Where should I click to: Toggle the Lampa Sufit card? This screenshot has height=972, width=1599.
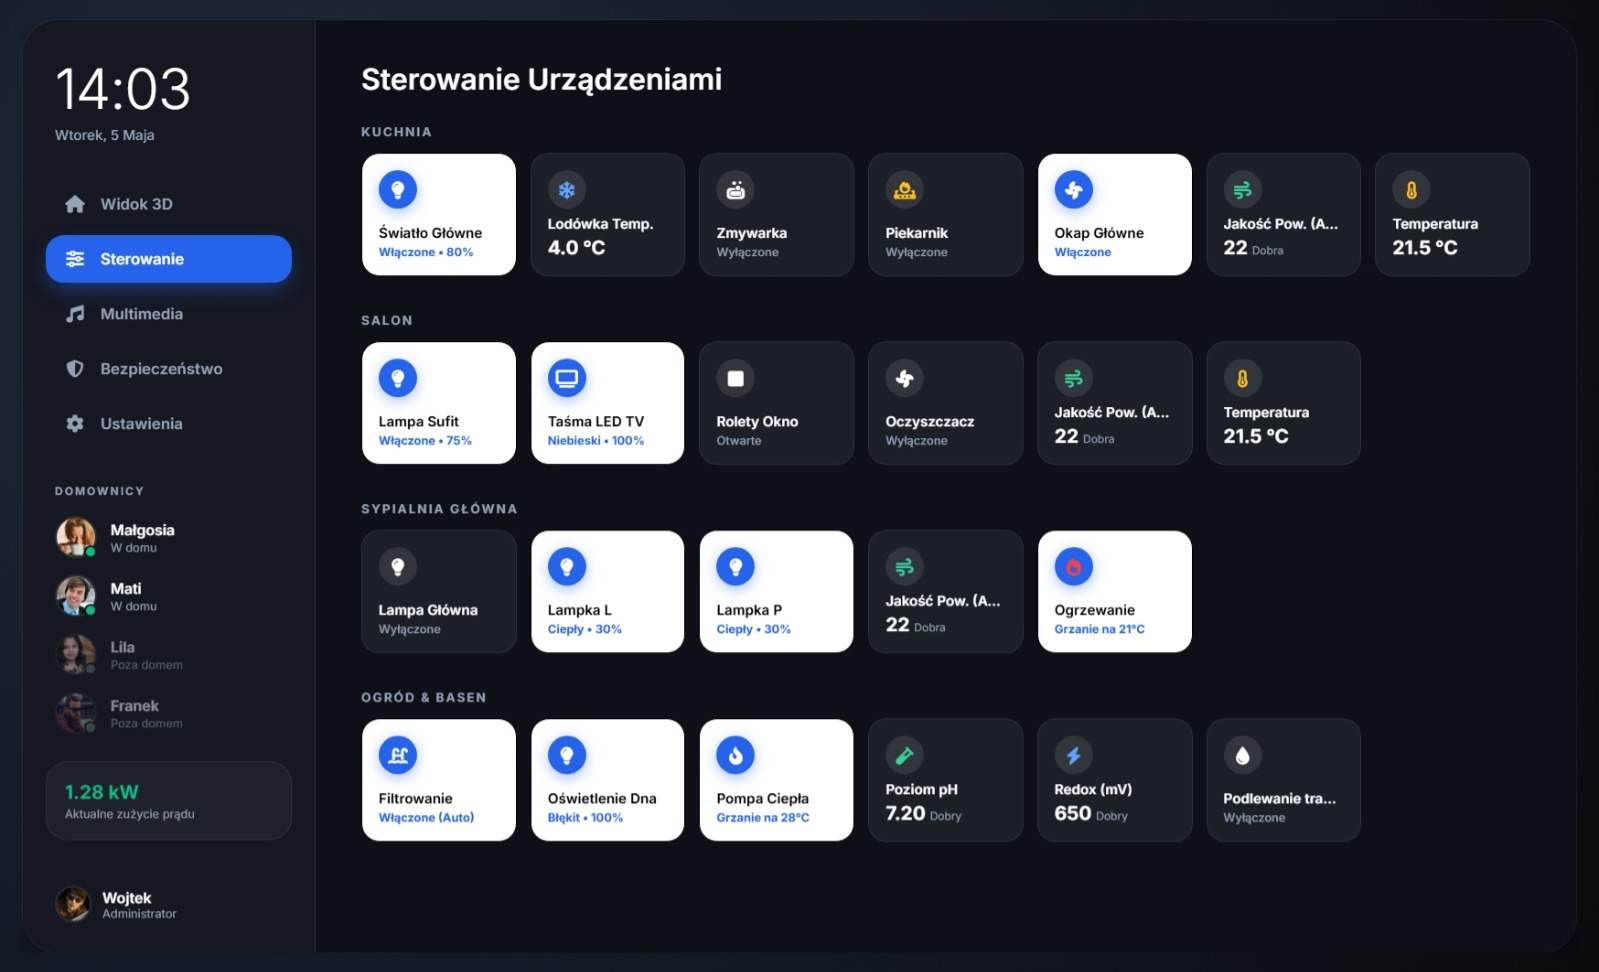pyautogui.click(x=439, y=403)
